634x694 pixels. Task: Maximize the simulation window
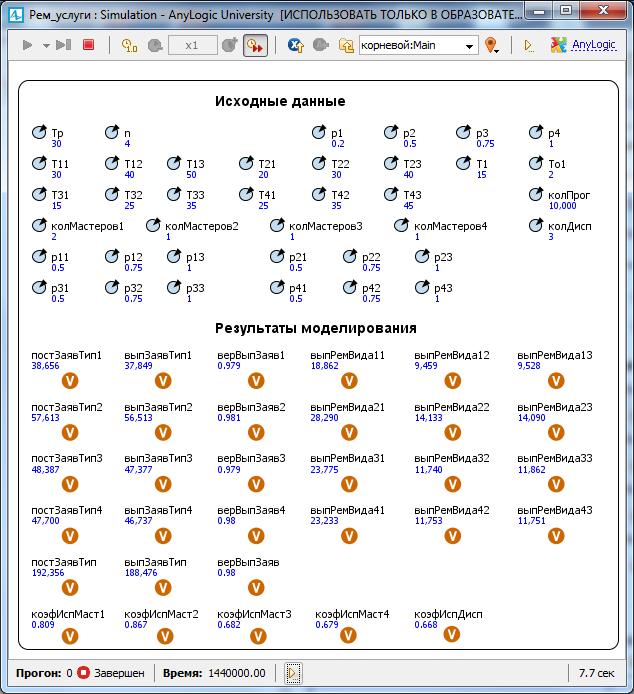(x=565, y=12)
